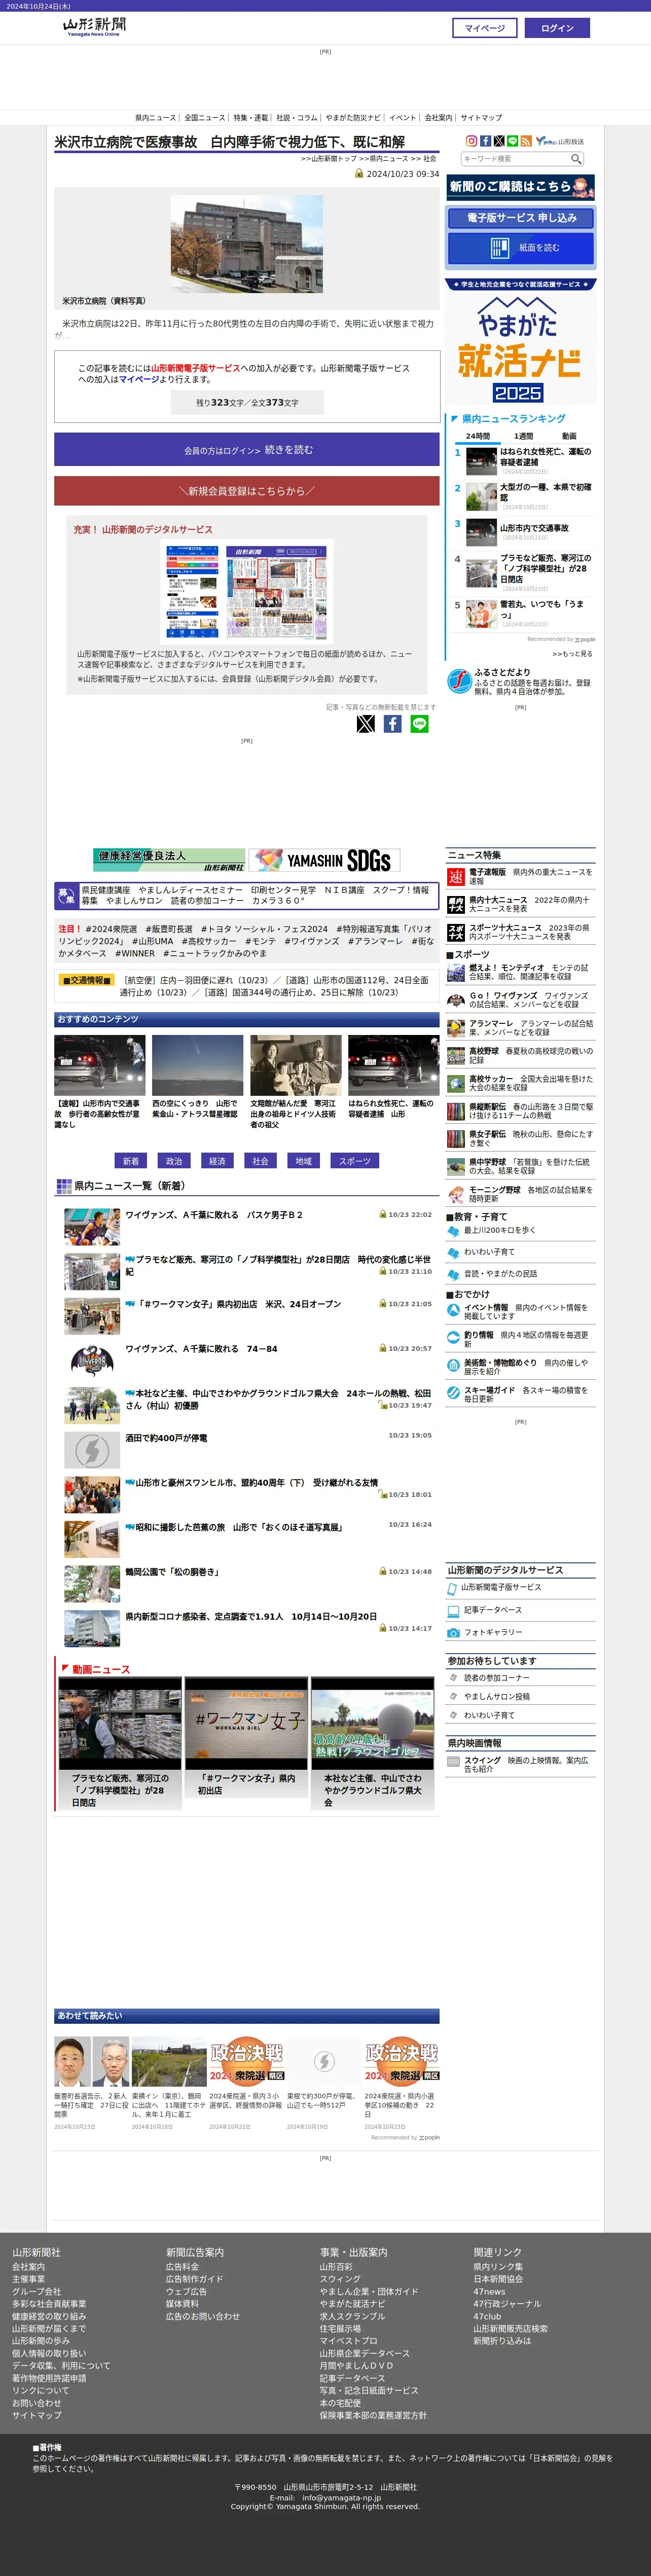Click the マイページ button
Viewport: 651px width, 2576px height.
point(485,28)
